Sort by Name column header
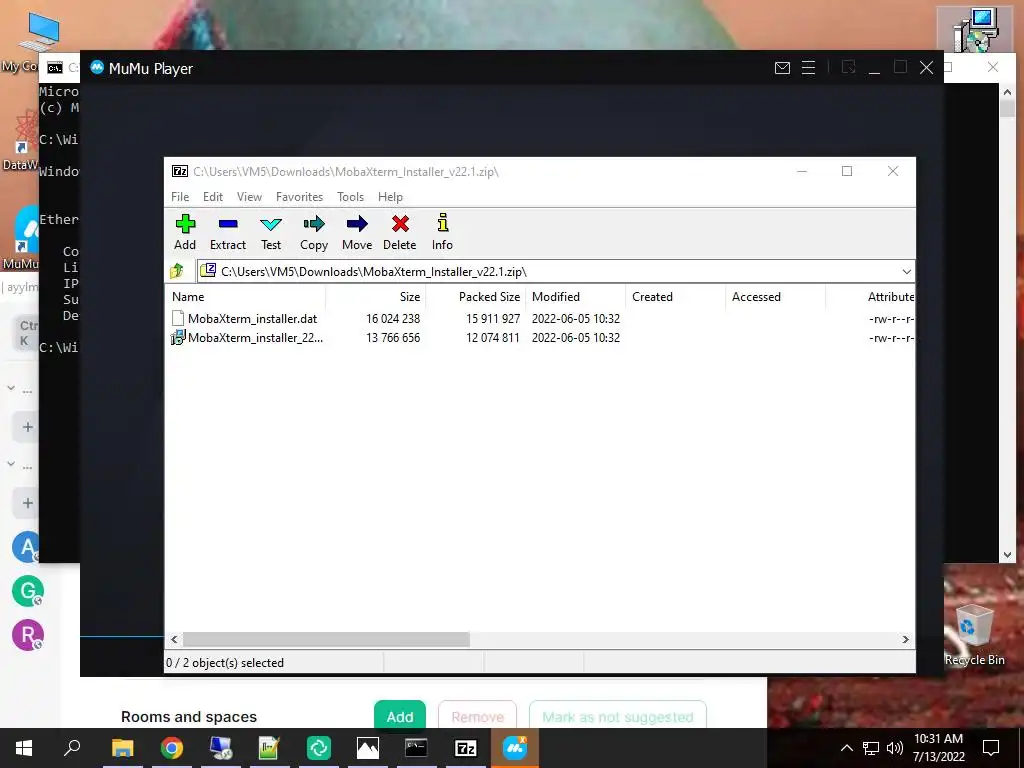1024x768 pixels. point(246,296)
